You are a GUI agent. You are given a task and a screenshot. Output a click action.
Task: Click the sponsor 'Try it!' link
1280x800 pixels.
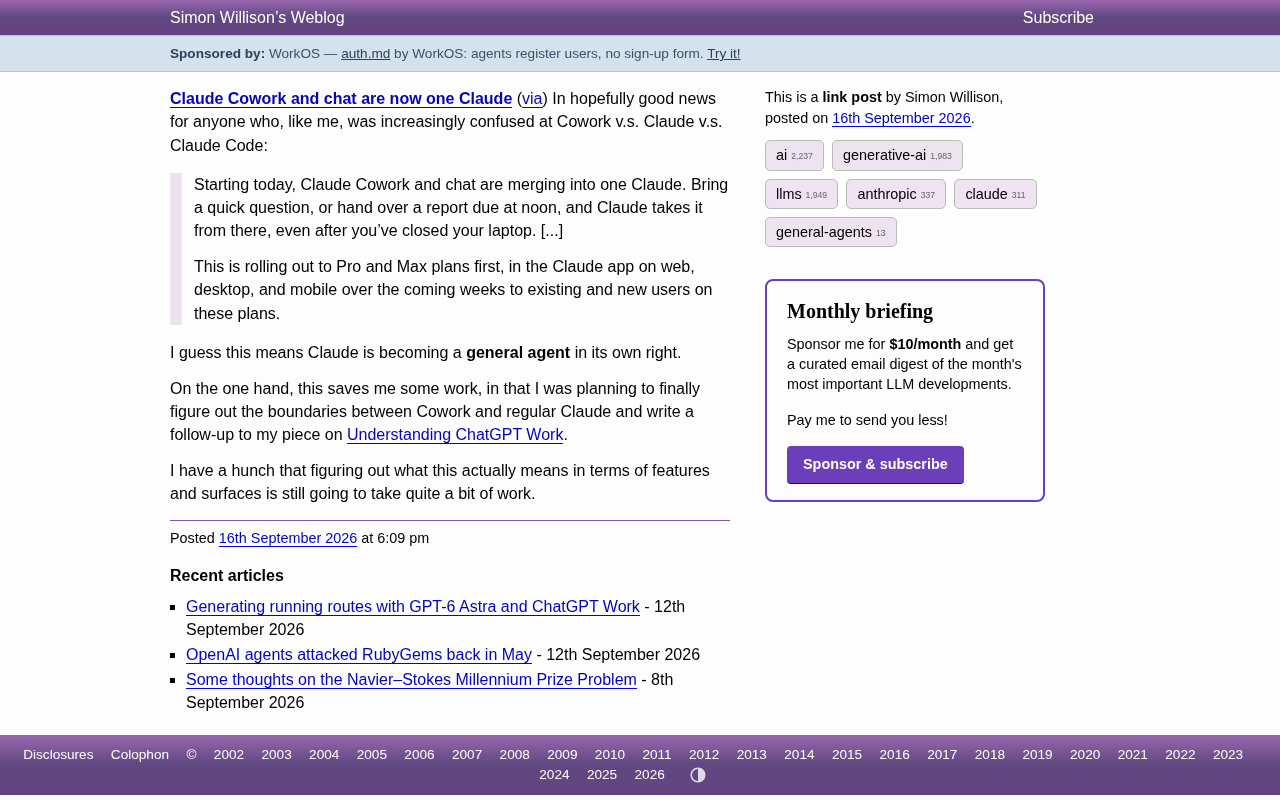(x=724, y=54)
